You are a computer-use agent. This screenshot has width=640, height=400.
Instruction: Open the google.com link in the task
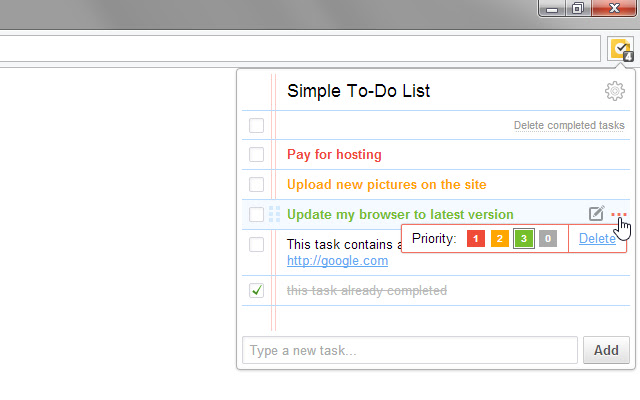coord(337,261)
